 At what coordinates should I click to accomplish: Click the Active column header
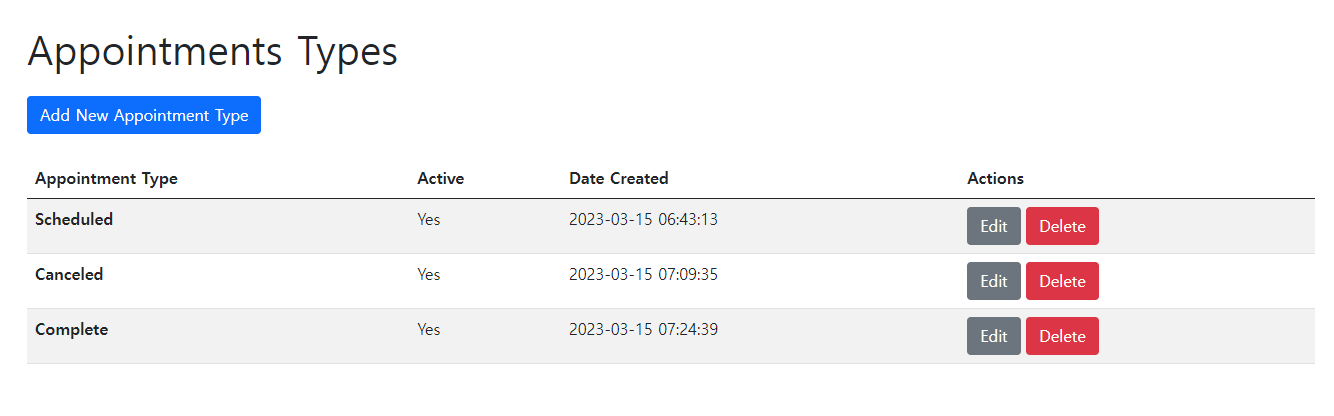coord(440,179)
